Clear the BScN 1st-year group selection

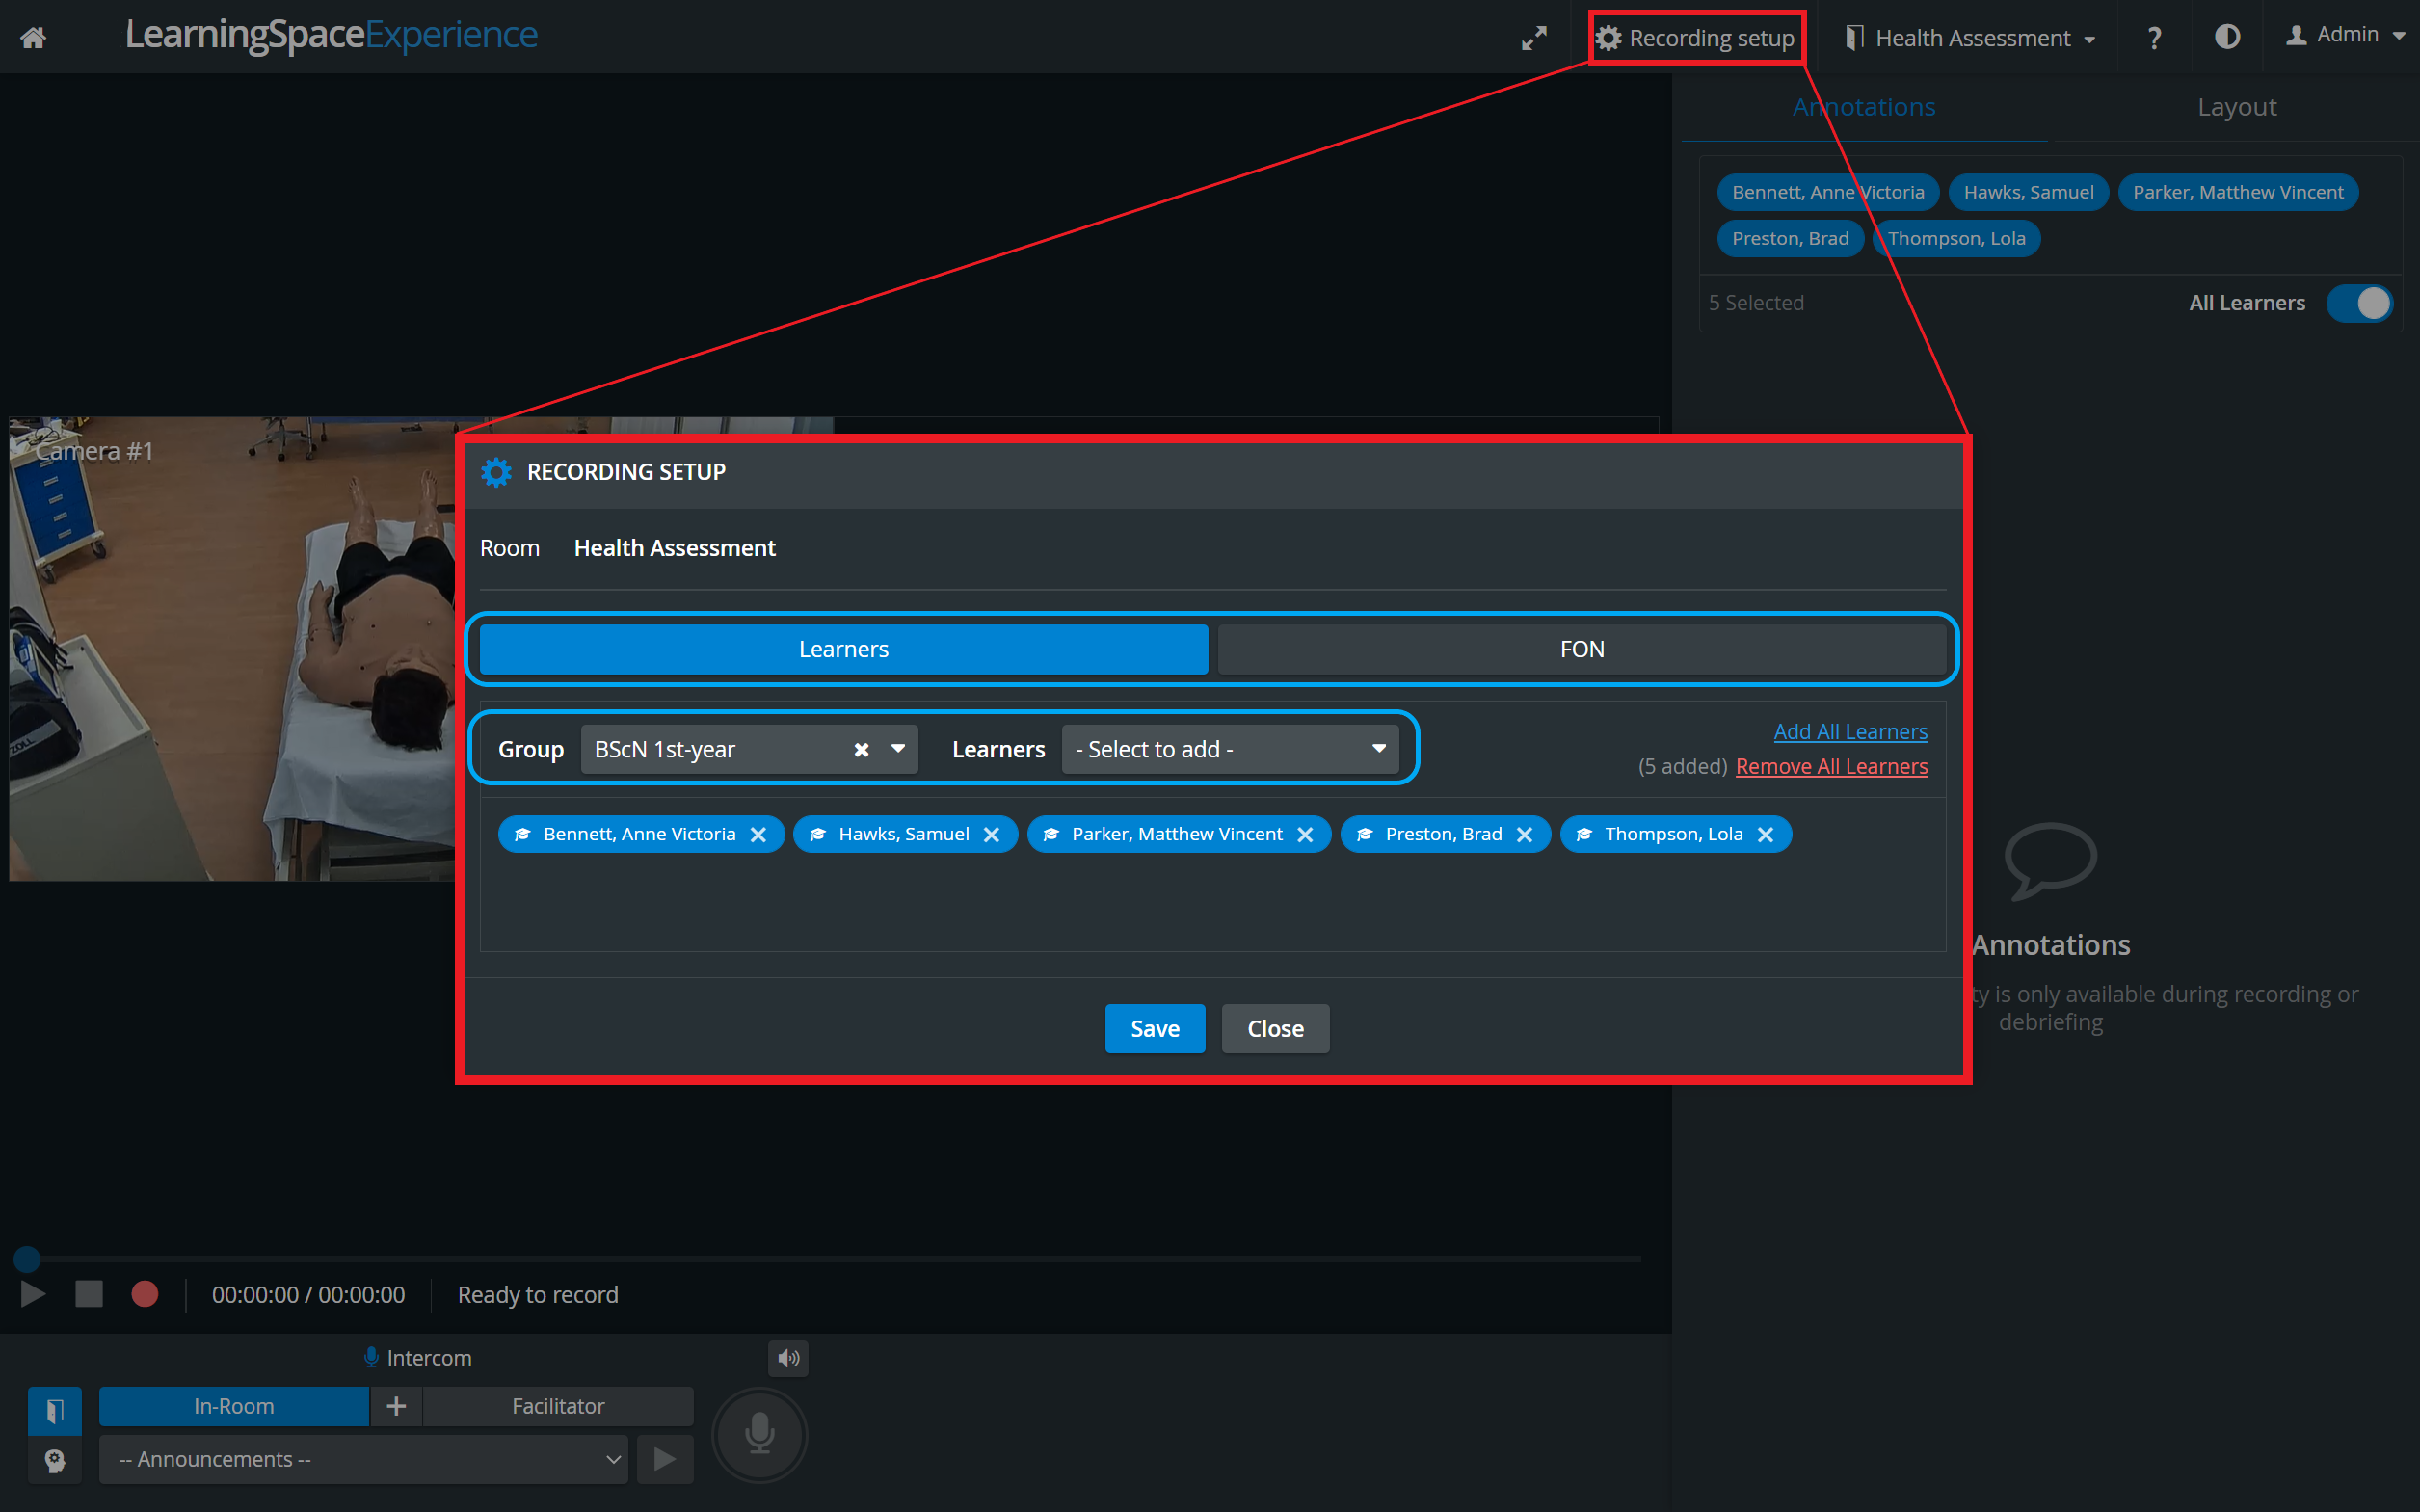point(861,749)
